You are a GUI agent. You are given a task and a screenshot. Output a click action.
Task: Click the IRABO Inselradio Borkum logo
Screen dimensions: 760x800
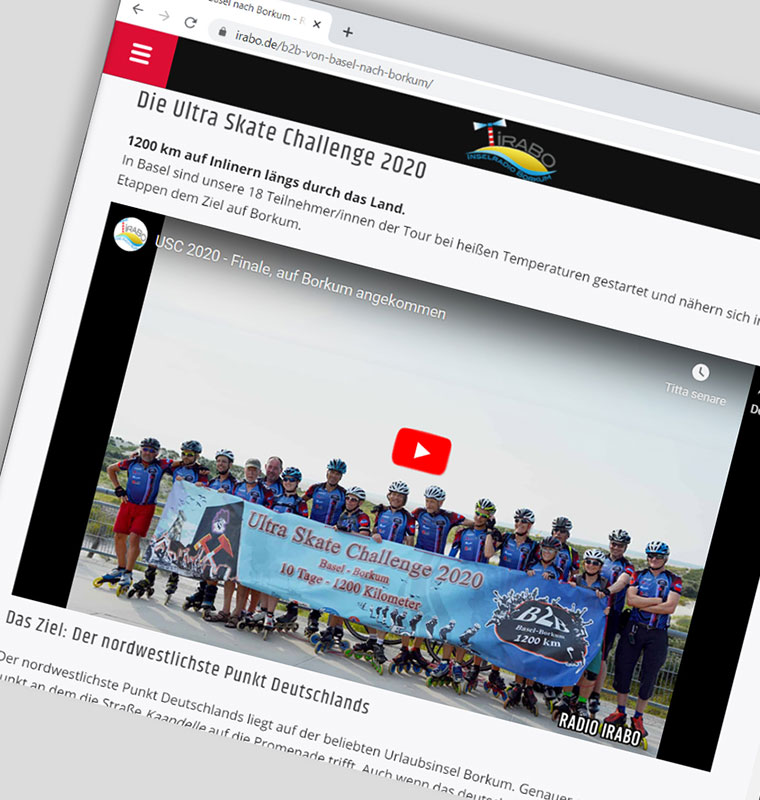click(x=511, y=149)
